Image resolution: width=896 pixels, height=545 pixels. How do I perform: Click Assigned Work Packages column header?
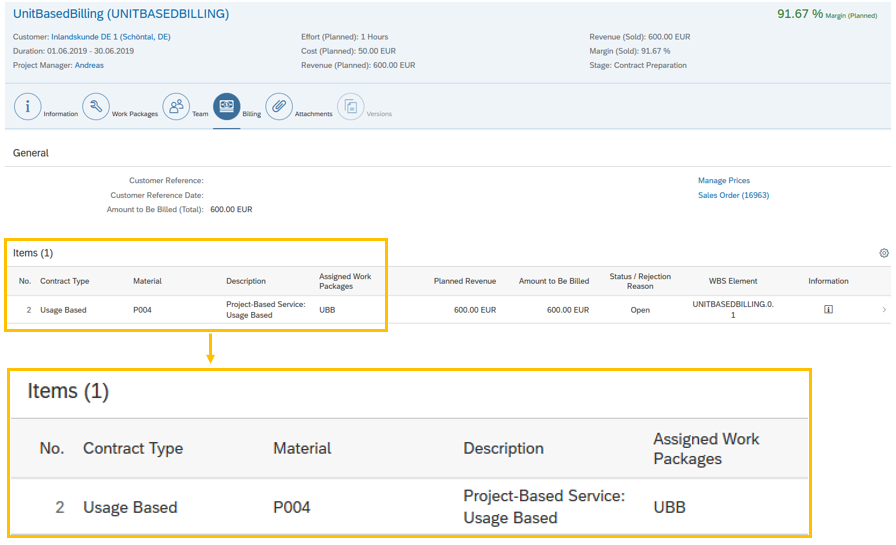(345, 281)
